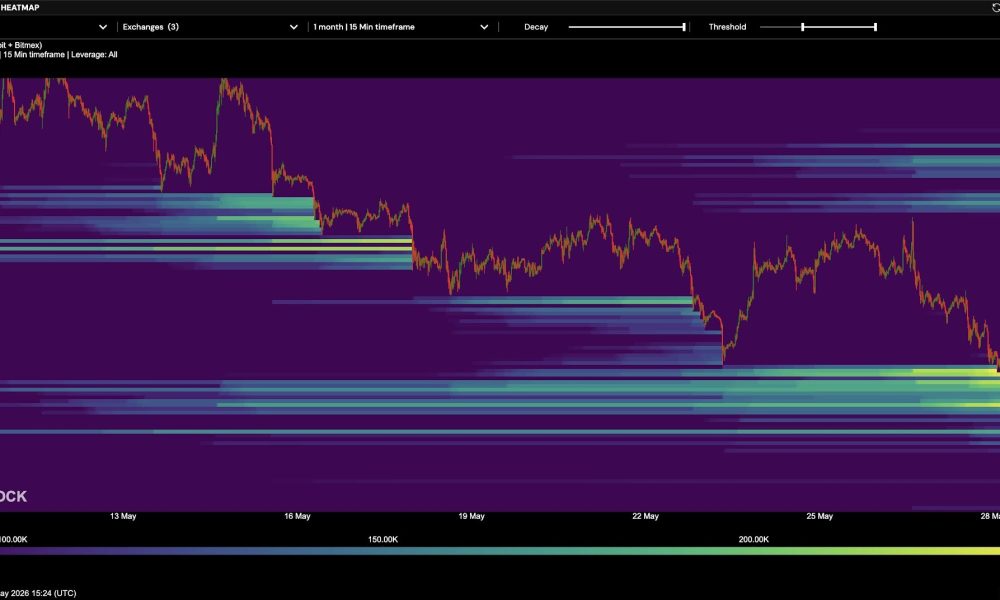Expand the leftmost dropdown chevron before Exchanges
The image size is (1000, 600).
(103, 27)
